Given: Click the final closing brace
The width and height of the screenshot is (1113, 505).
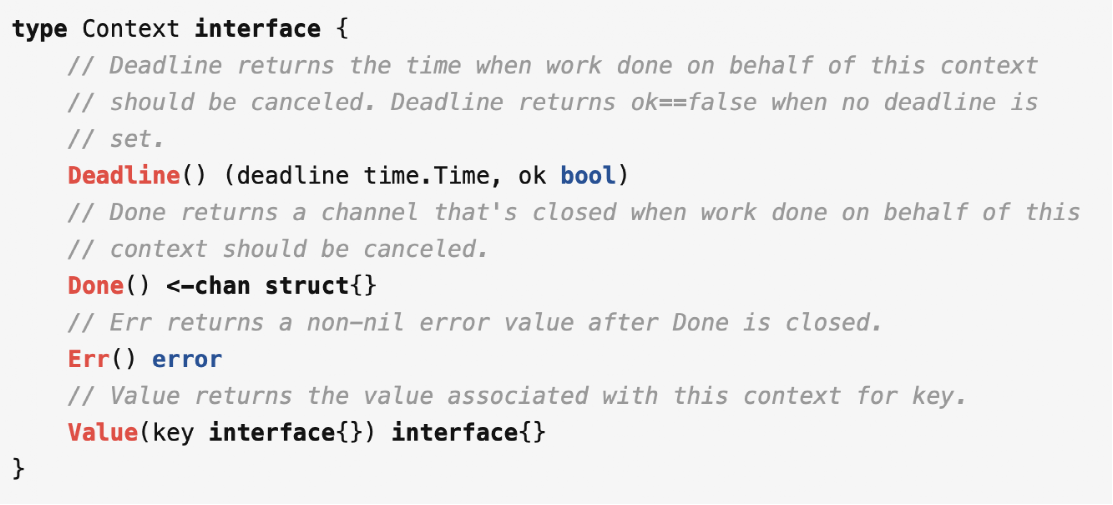Looking at the screenshot, I should point(18,469).
